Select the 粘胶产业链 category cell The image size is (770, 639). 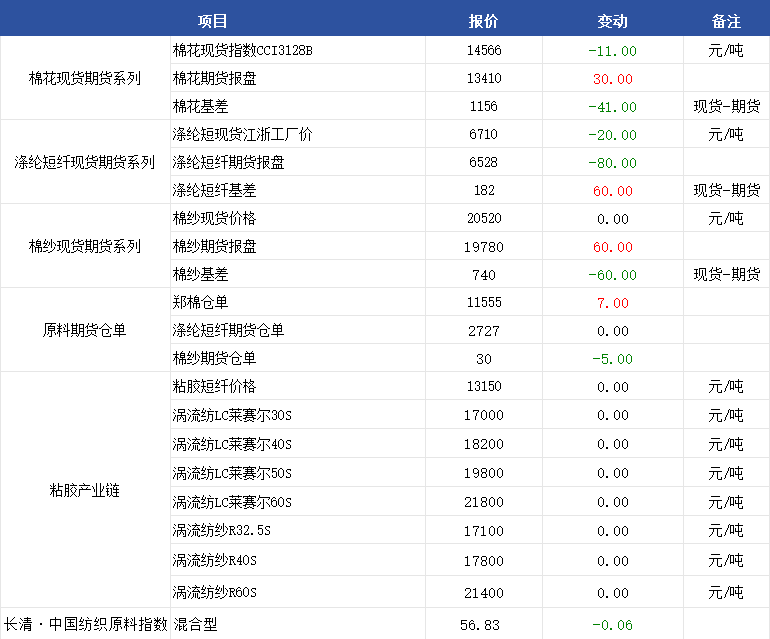[85, 490]
